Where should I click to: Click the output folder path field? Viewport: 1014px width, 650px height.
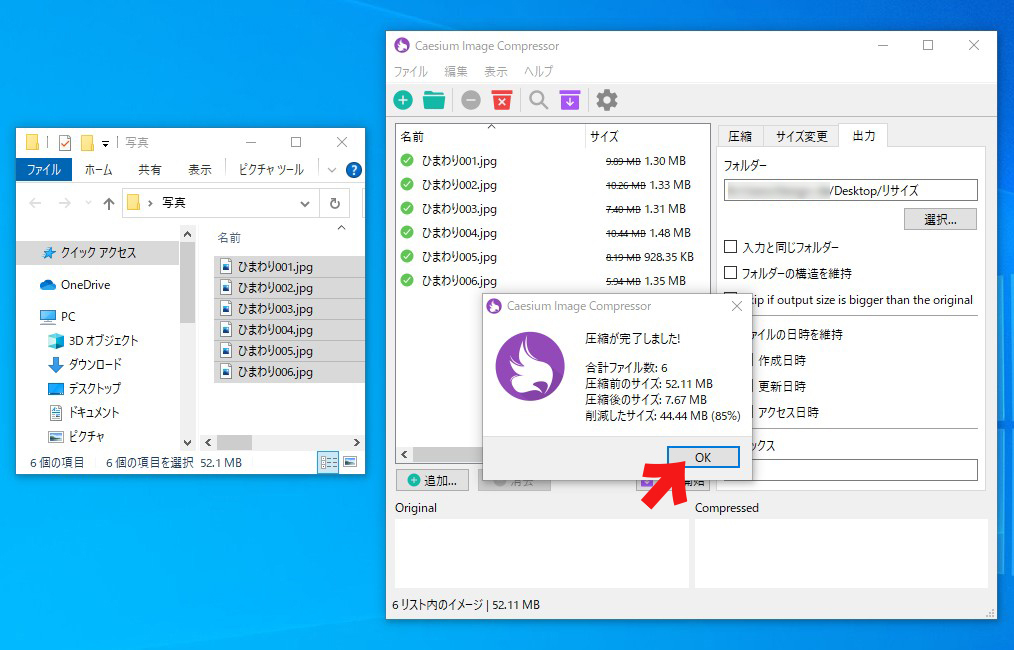(850, 190)
